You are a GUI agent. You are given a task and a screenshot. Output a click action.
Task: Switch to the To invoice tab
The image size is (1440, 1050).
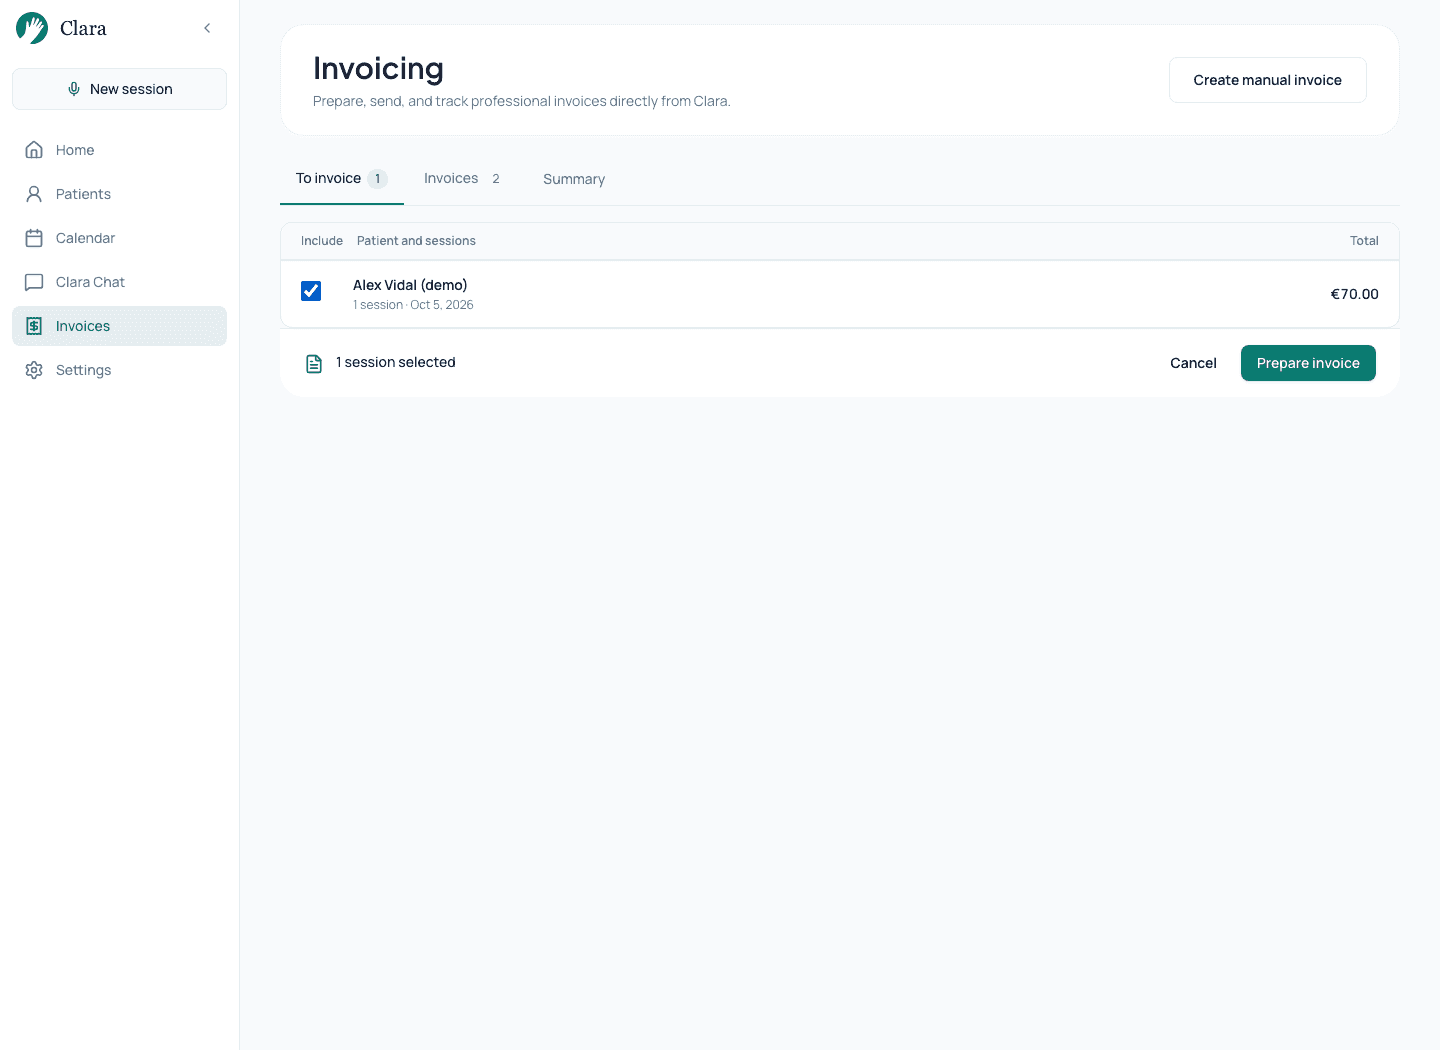pyautogui.click(x=341, y=179)
